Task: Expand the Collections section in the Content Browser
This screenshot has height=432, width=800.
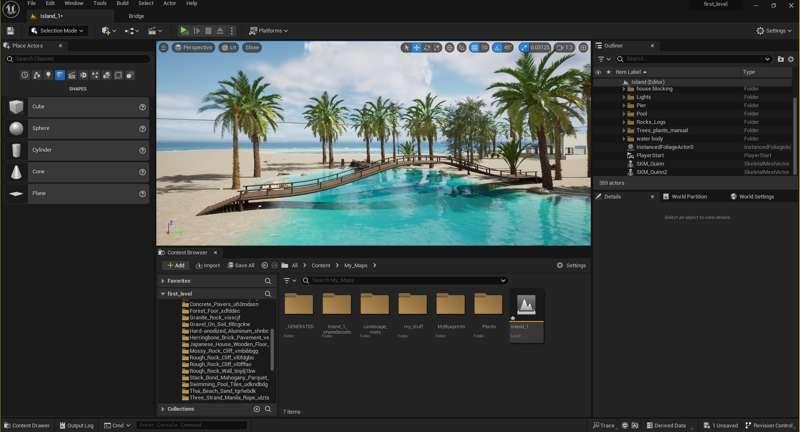Action: pyautogui.click(x=162, y=409)
